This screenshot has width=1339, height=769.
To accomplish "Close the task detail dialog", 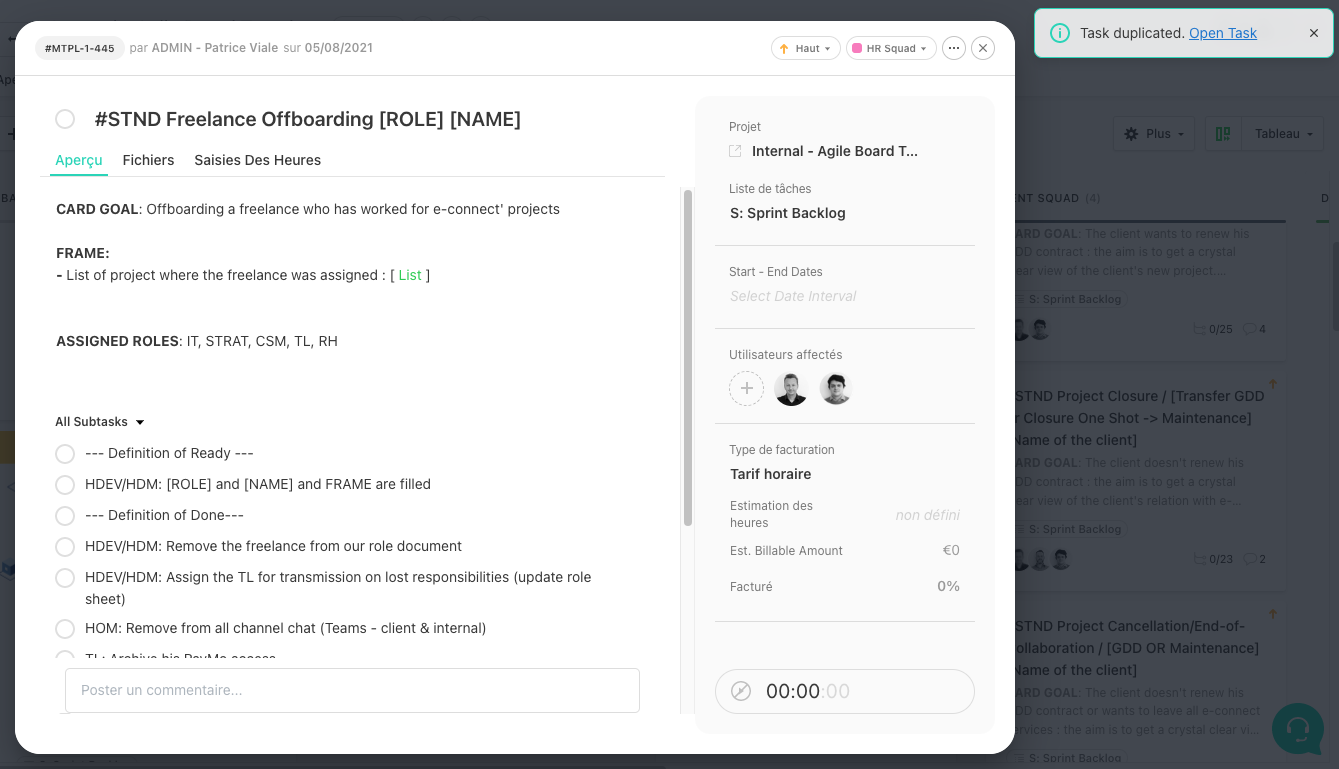I will pyautogui.click(x=983, y=48).
